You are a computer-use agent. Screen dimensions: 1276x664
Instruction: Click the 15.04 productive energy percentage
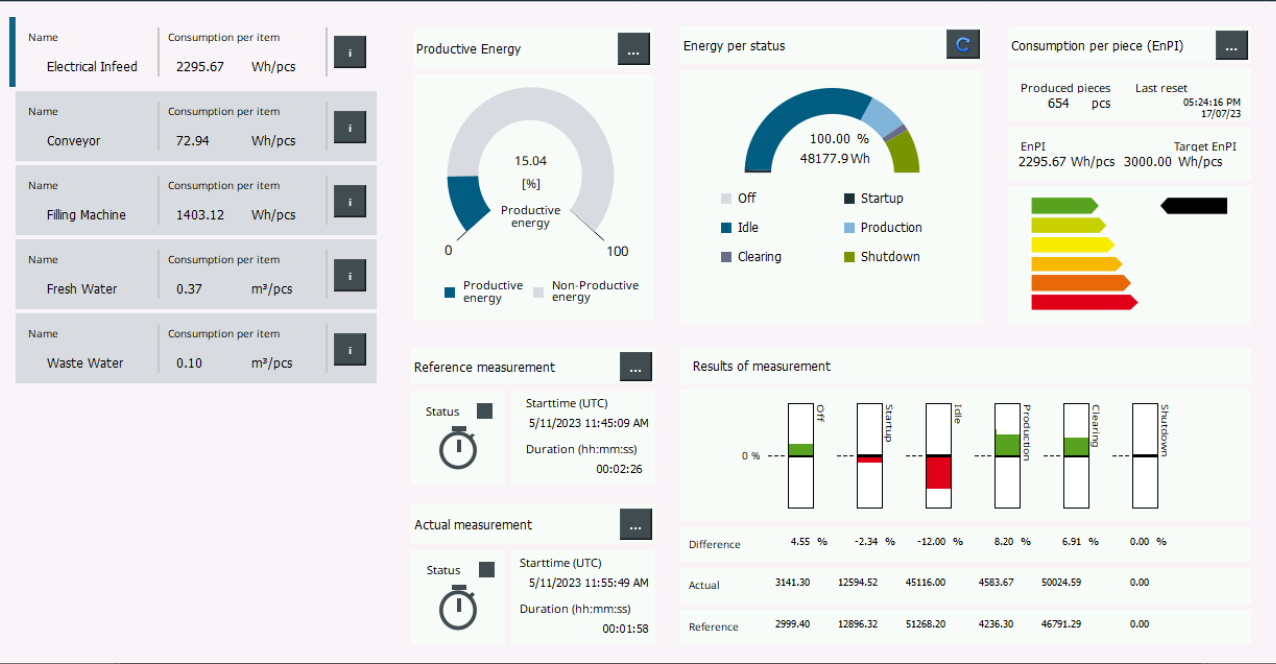click(531, 160)
